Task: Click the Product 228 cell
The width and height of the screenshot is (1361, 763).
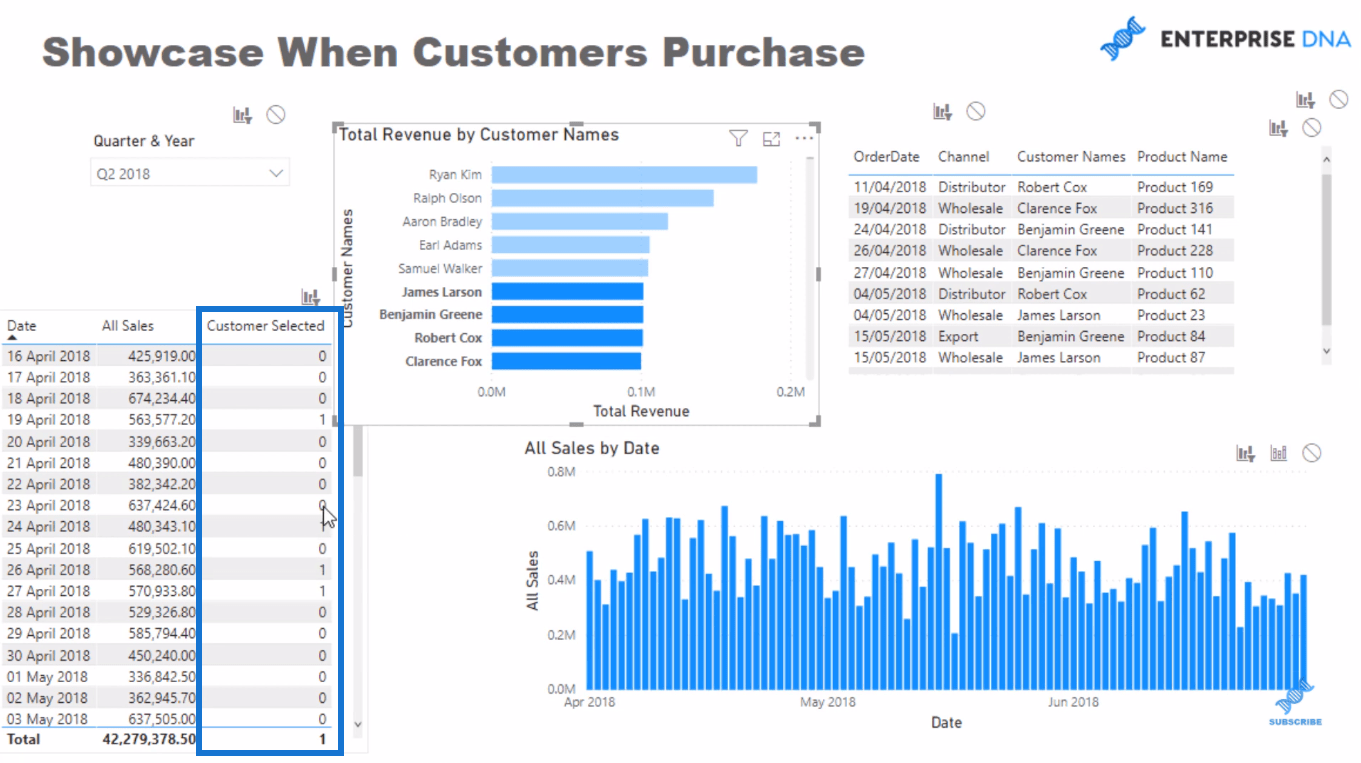Action: coord(1175,251)
